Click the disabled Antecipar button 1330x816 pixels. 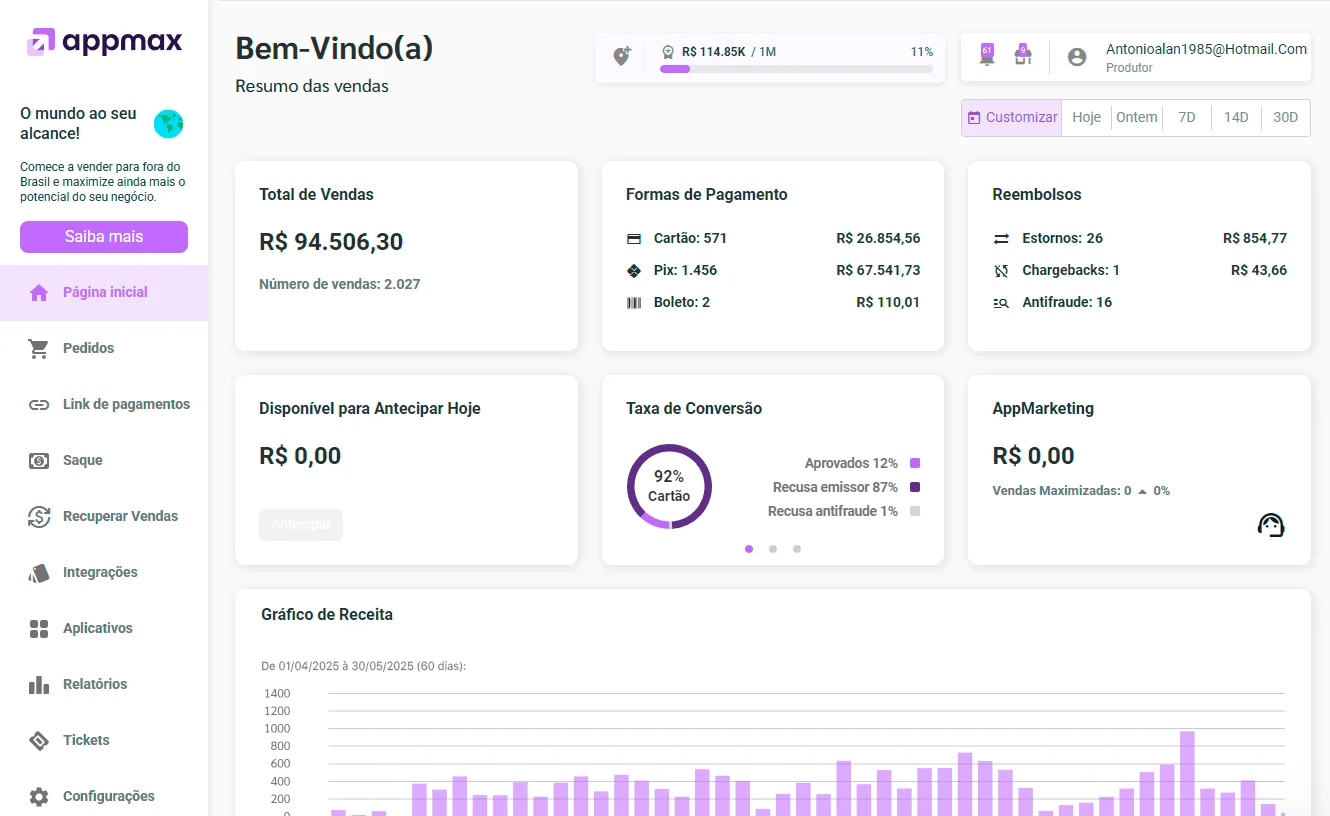click(x=301, y=525)
